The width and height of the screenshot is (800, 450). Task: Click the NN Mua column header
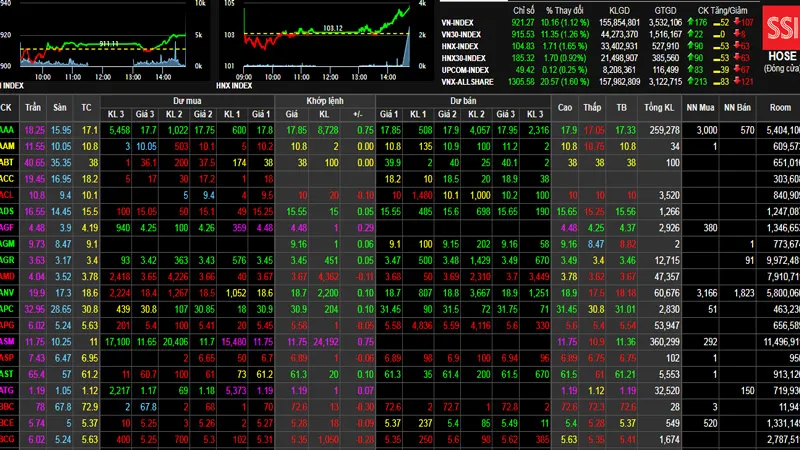click(700, 107)
